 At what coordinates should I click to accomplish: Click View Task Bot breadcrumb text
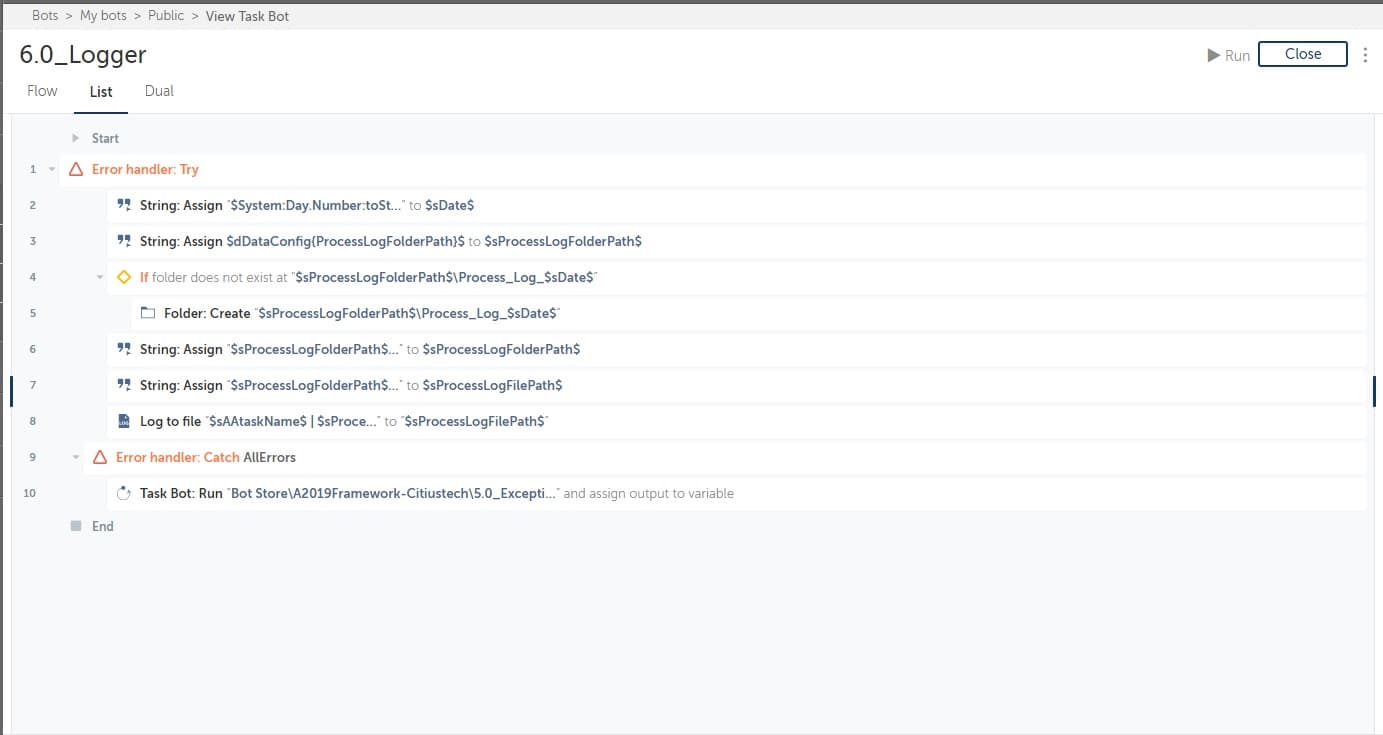pyautogui.click(x=247, y=16)
